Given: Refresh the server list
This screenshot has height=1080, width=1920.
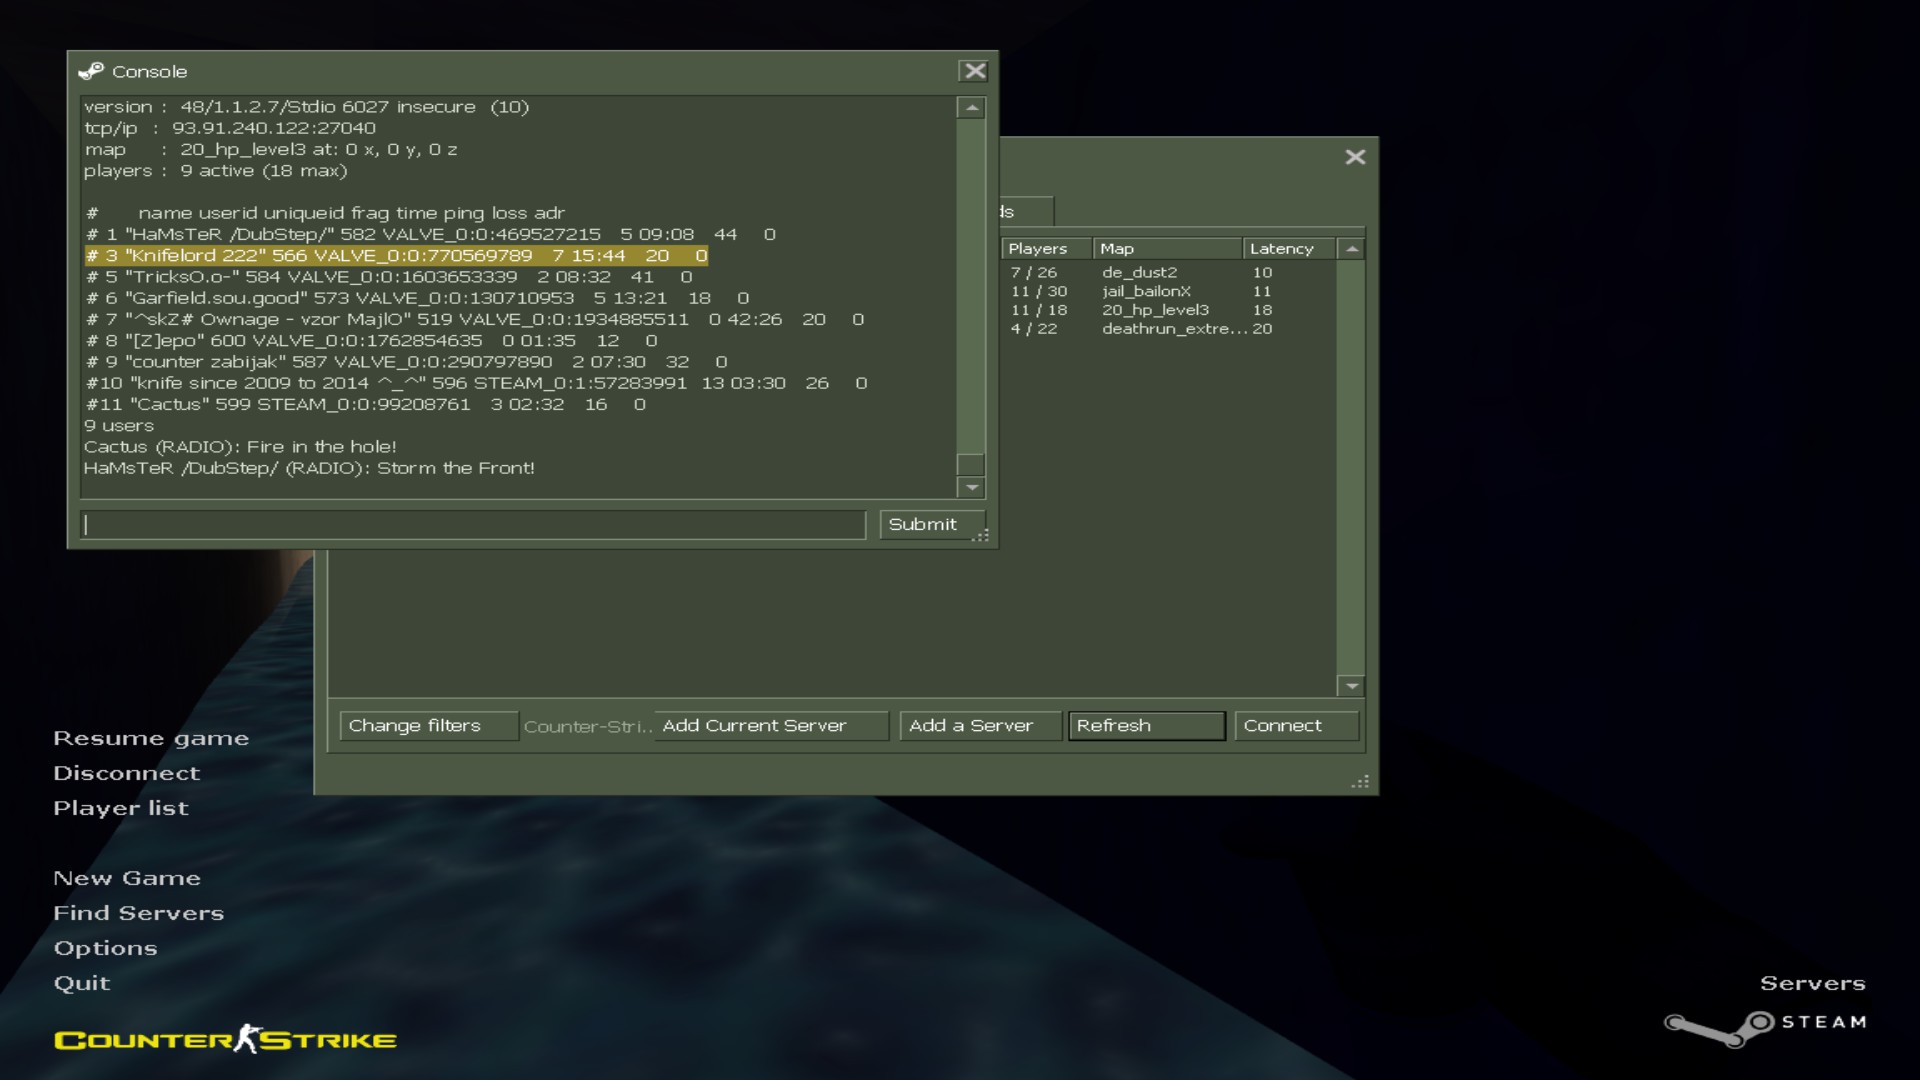Looking at the screenshot, I should [x=1147, y=726].
